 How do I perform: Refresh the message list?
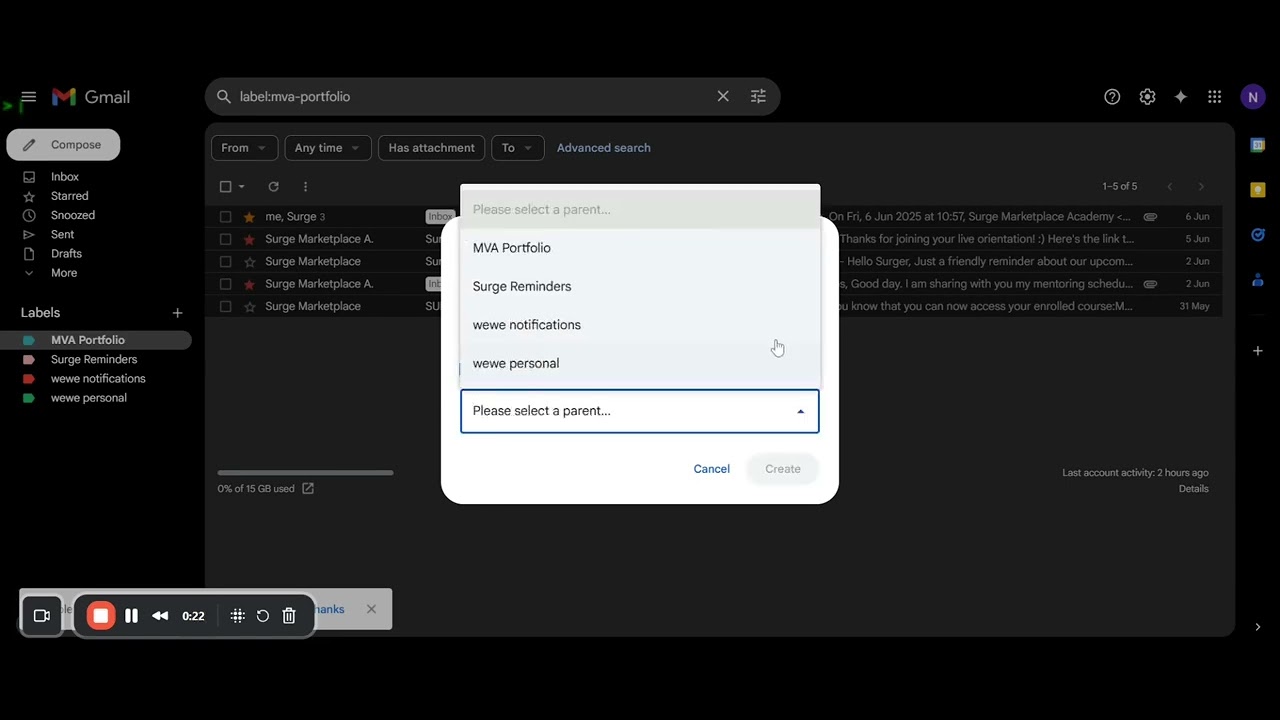pyautogui.click(x=273, y=187)
